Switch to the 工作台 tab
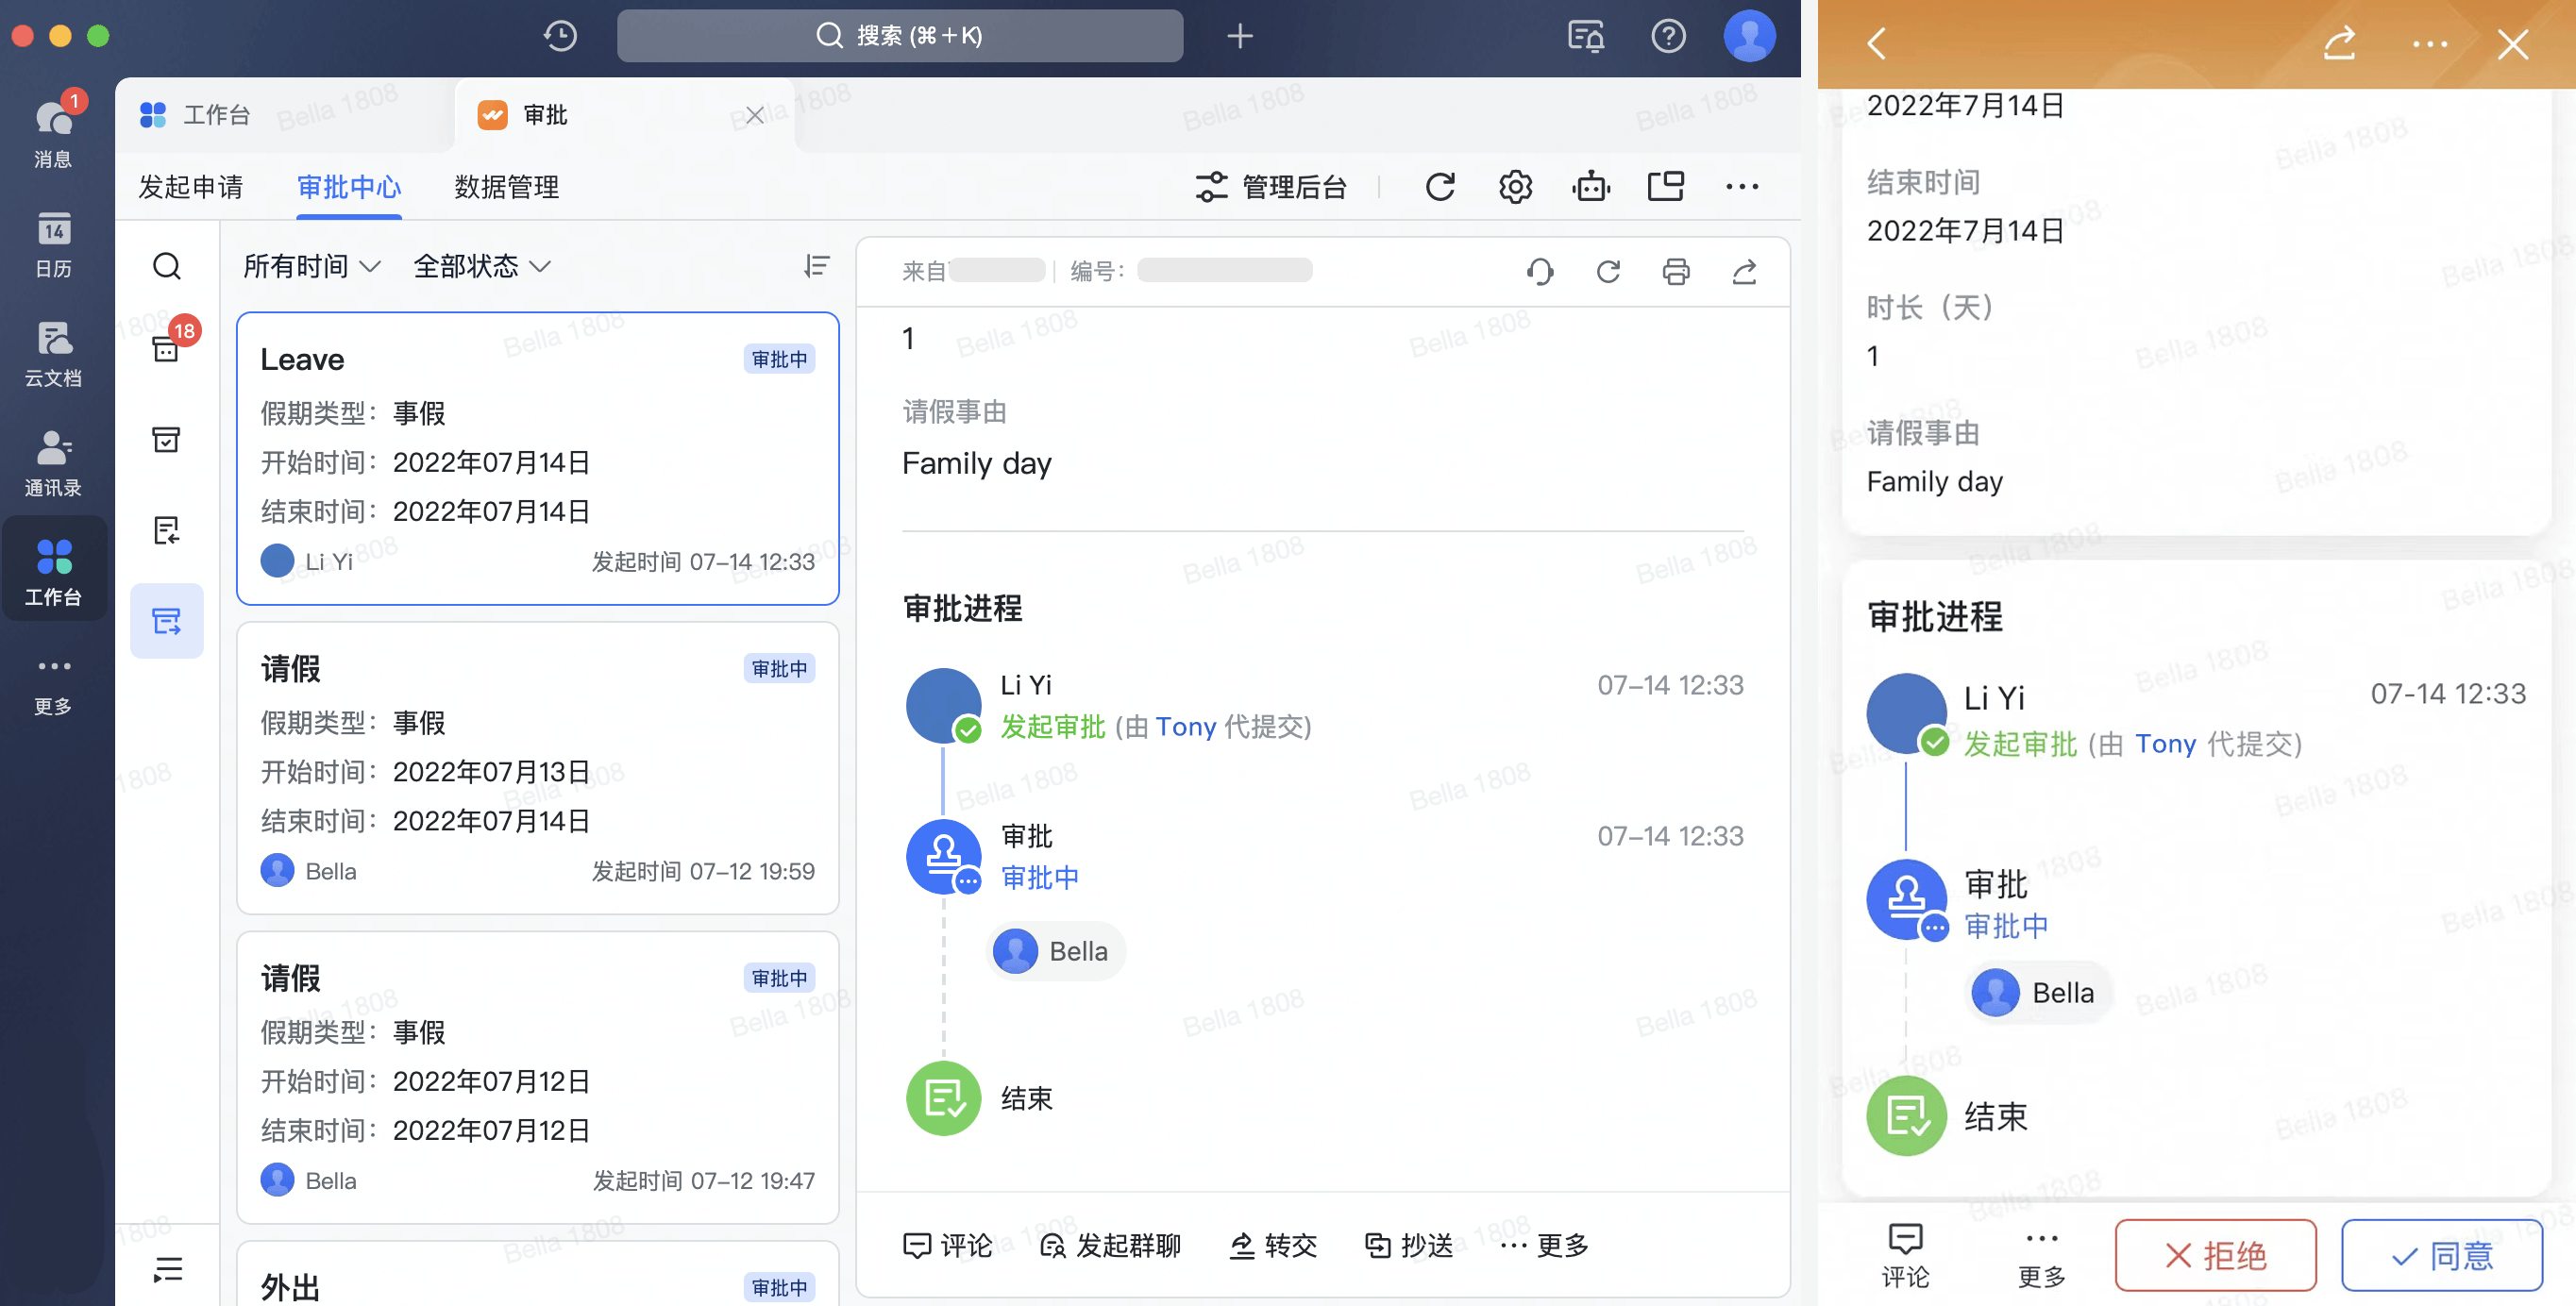The image size is (2576, 1306). pyautogui.click(x=285, y=116)
